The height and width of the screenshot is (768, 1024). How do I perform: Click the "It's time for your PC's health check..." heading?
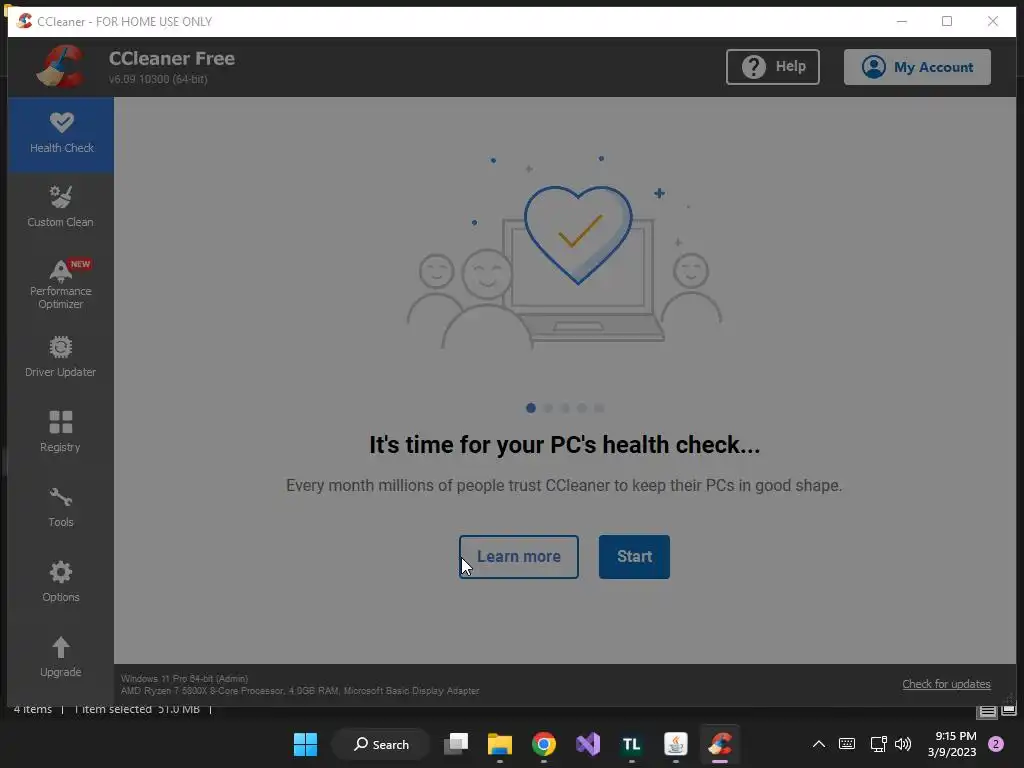pyautogui.click(x=564, y=445)
